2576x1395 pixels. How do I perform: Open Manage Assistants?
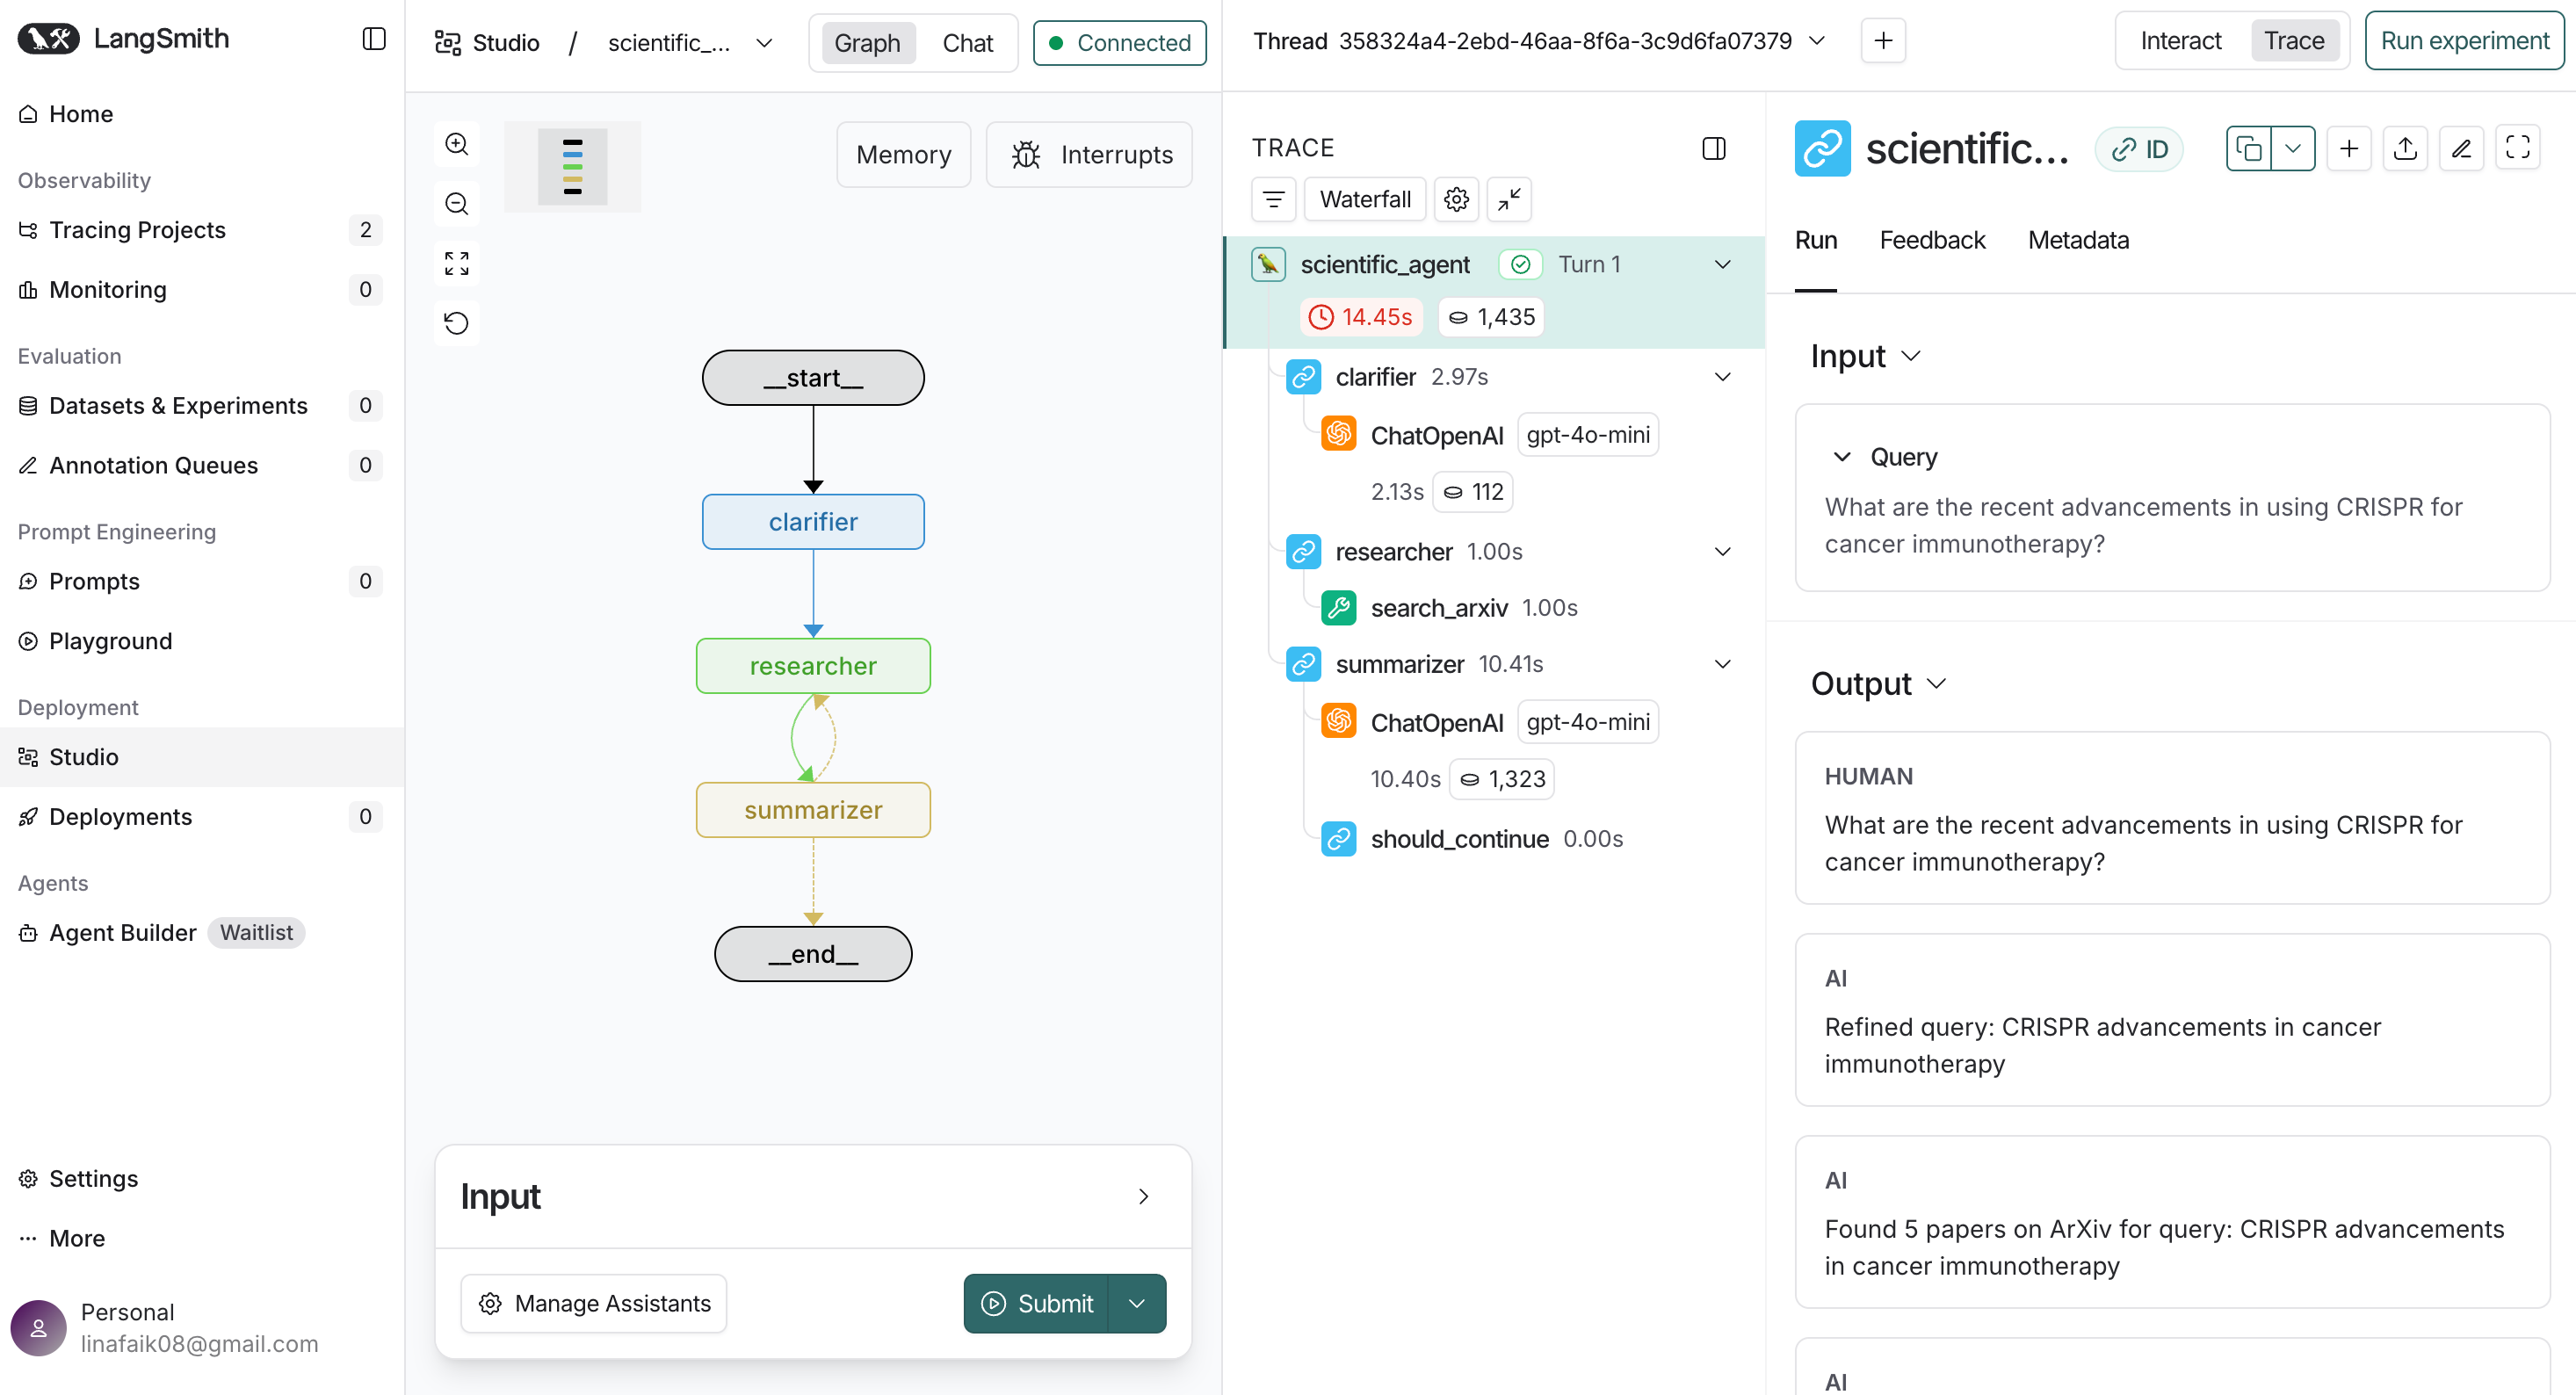click(x=594, y=1303)
